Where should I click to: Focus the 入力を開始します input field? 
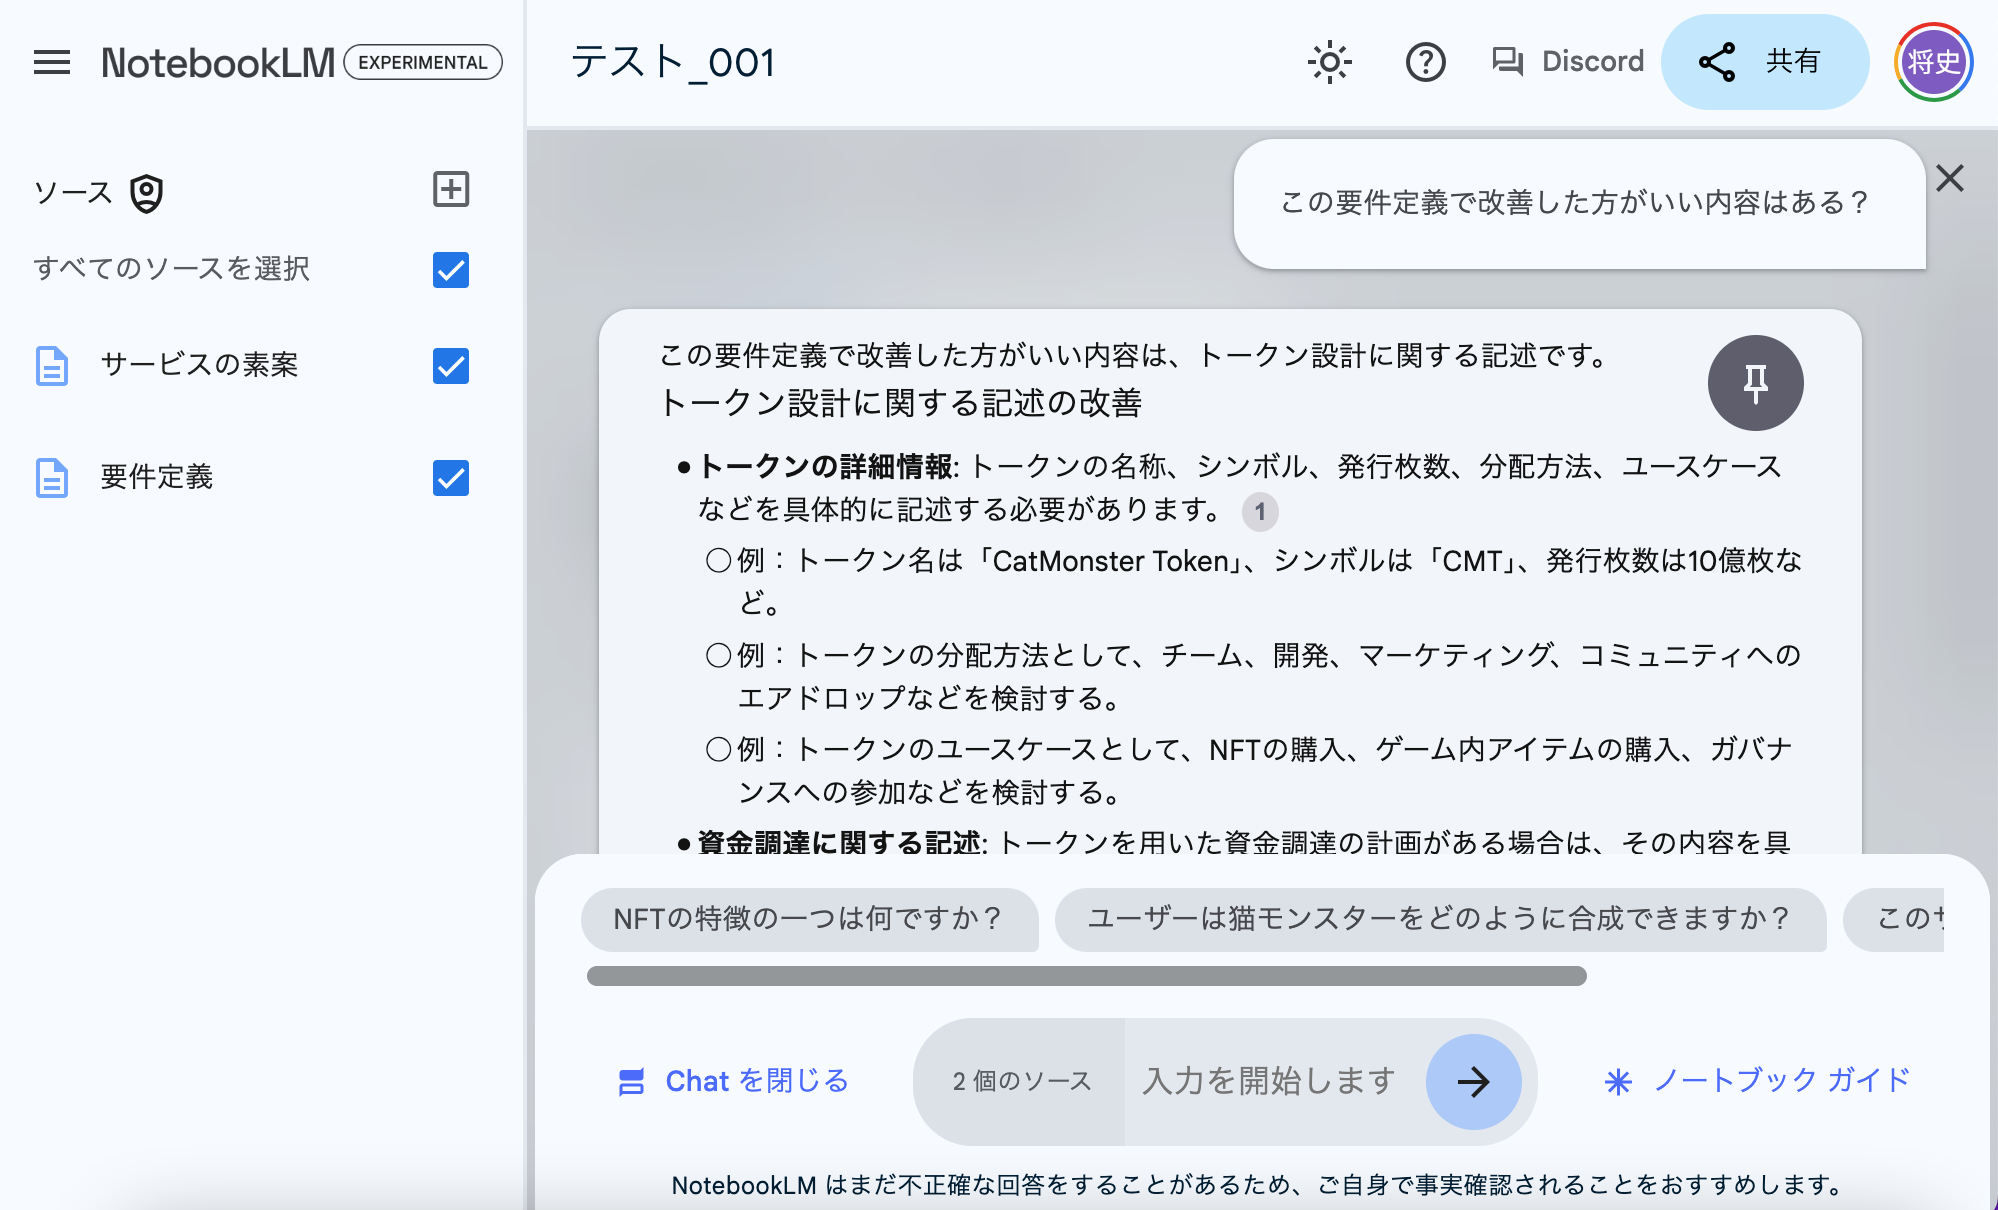(1270, 1081)
